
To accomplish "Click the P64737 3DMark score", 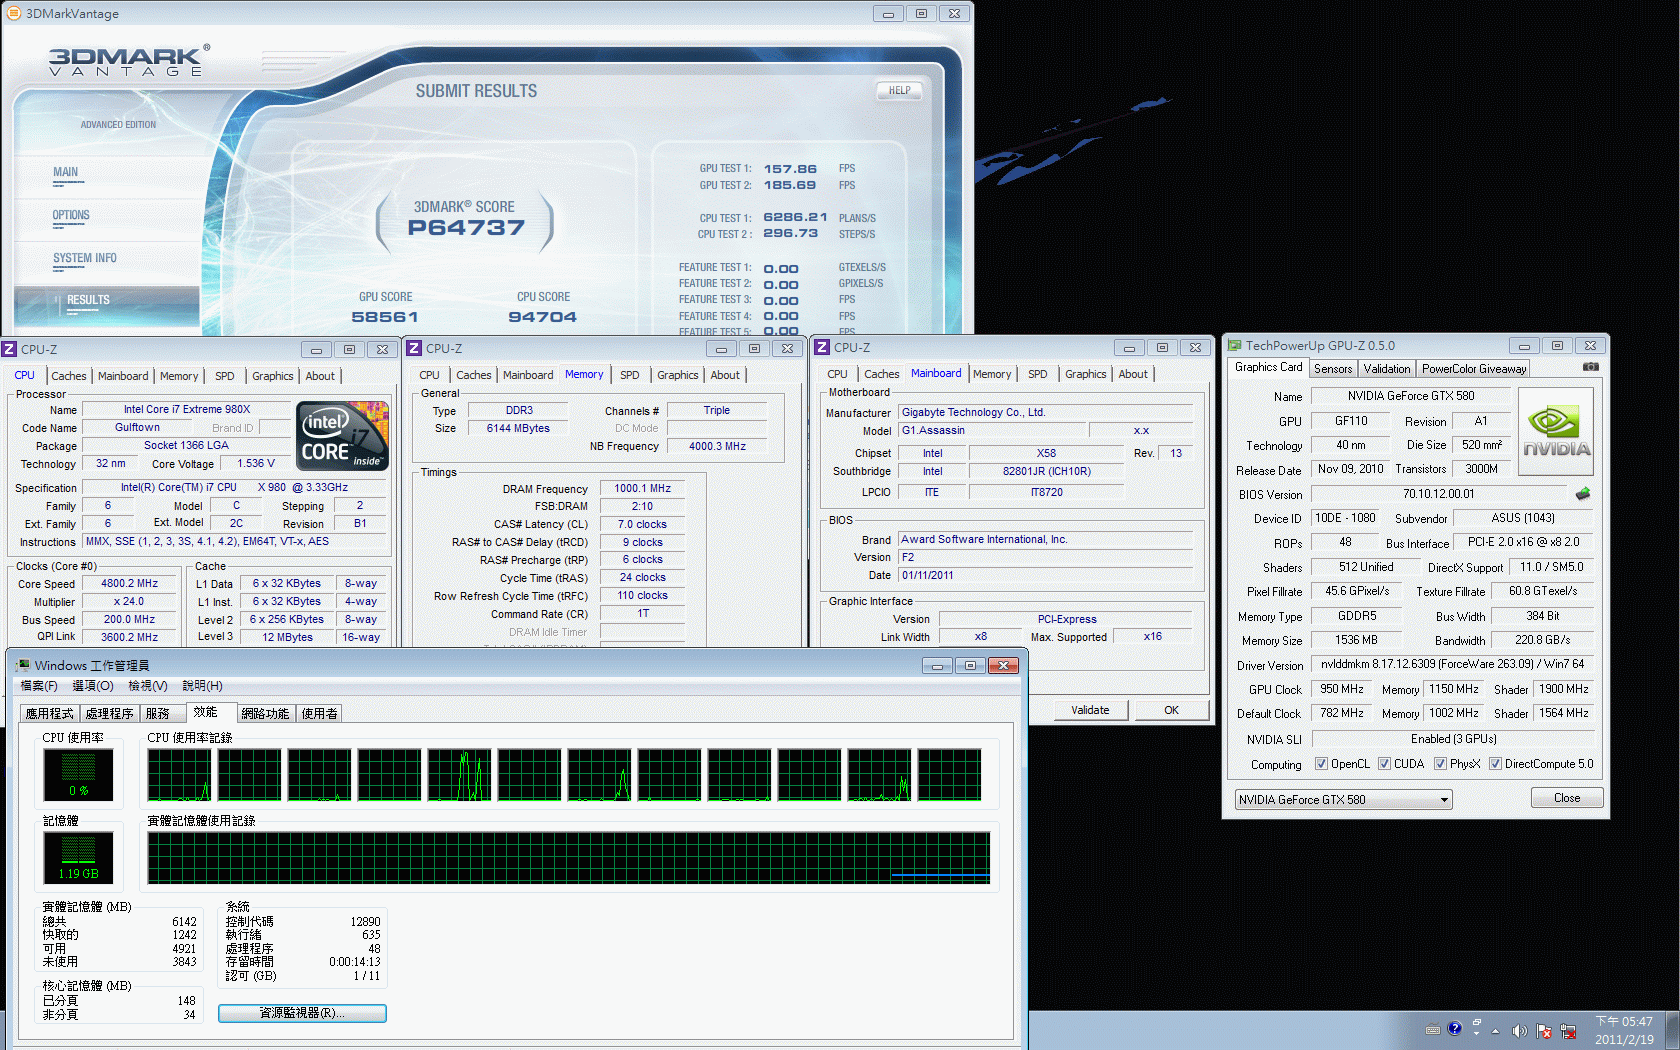I will 466,228.
